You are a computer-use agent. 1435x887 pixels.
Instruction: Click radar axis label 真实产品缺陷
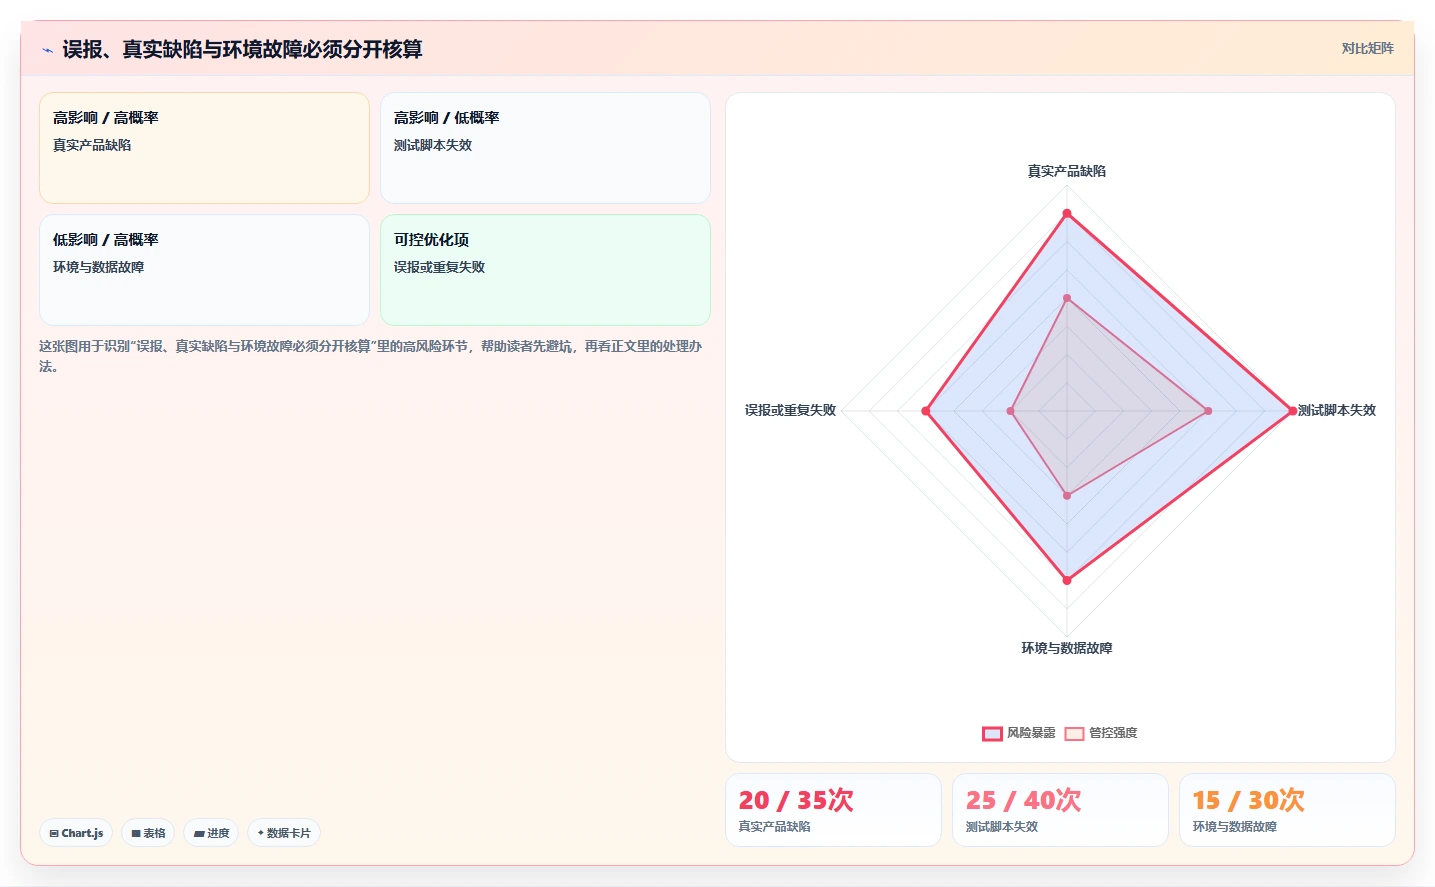(x=1067, y=171)
